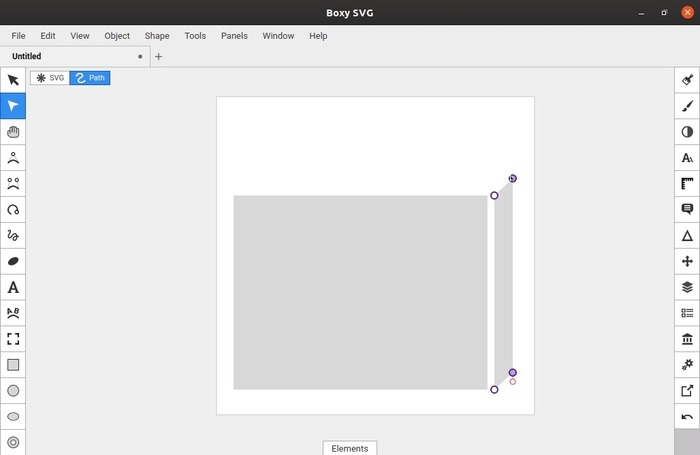700x455 pixels.
Task: Select the Freehand drawing tool
Action: (13, 235)
